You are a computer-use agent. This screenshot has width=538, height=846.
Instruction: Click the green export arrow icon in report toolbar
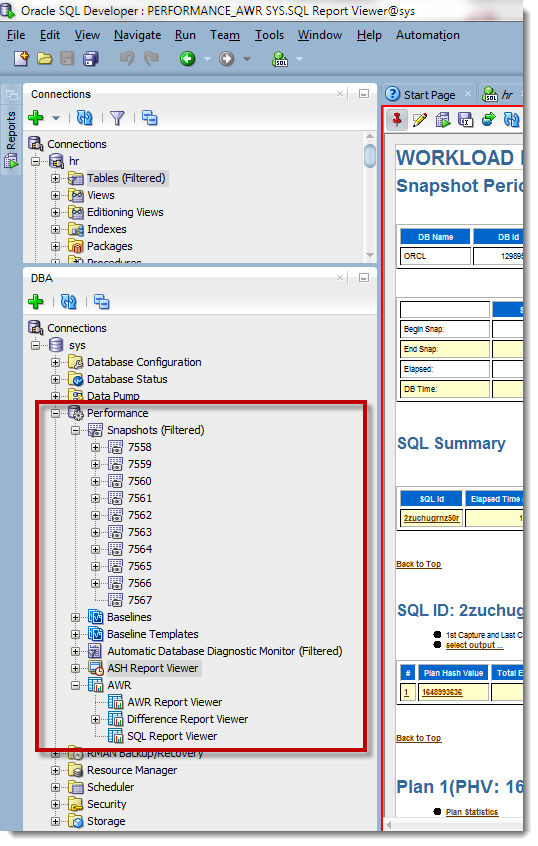pos(489,119)
